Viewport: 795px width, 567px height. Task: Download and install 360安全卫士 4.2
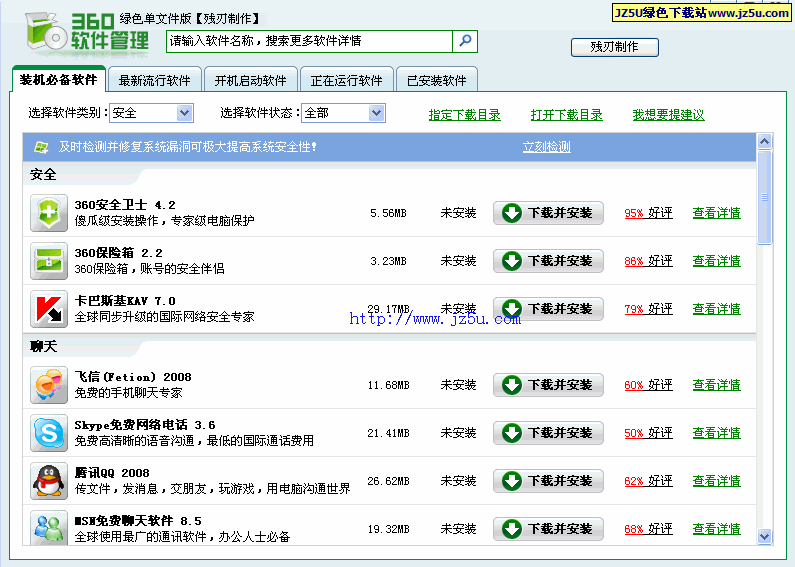click(548, 213)
